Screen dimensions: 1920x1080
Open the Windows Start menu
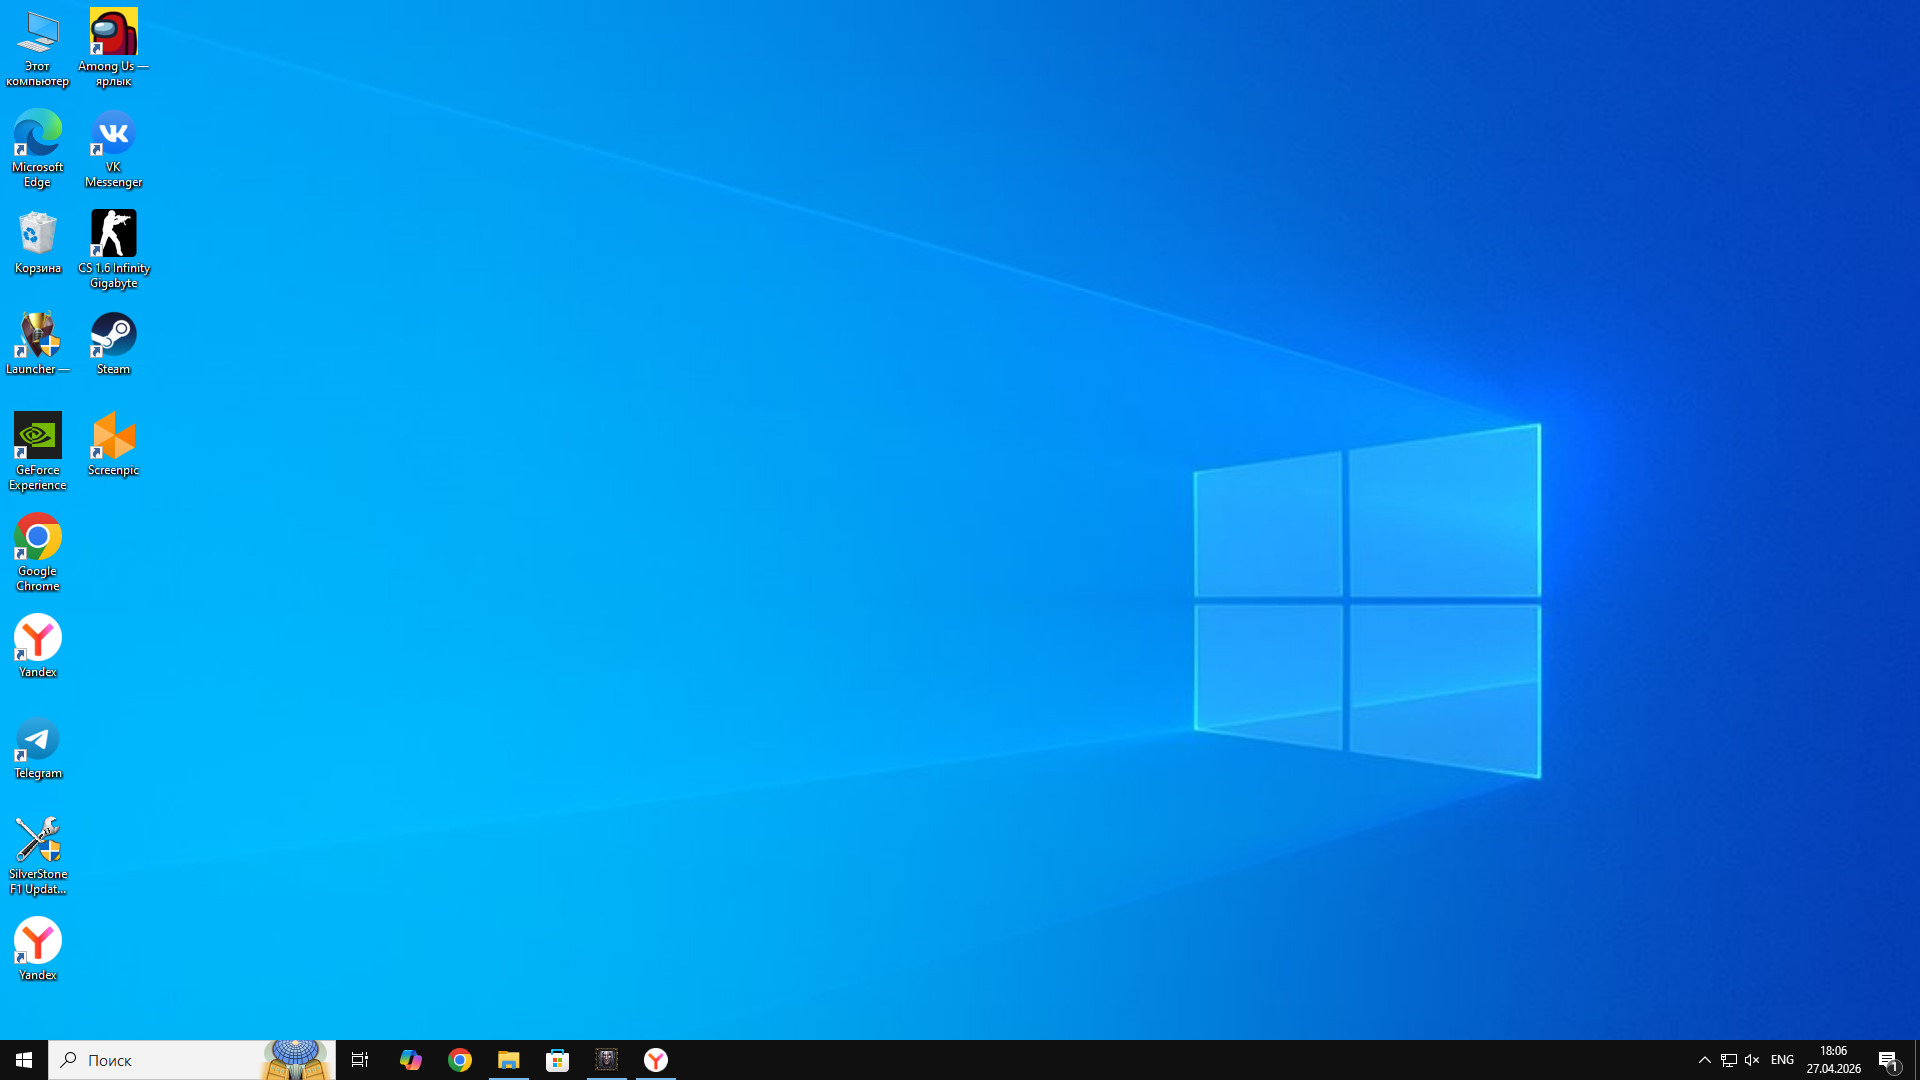point(24,1060)
